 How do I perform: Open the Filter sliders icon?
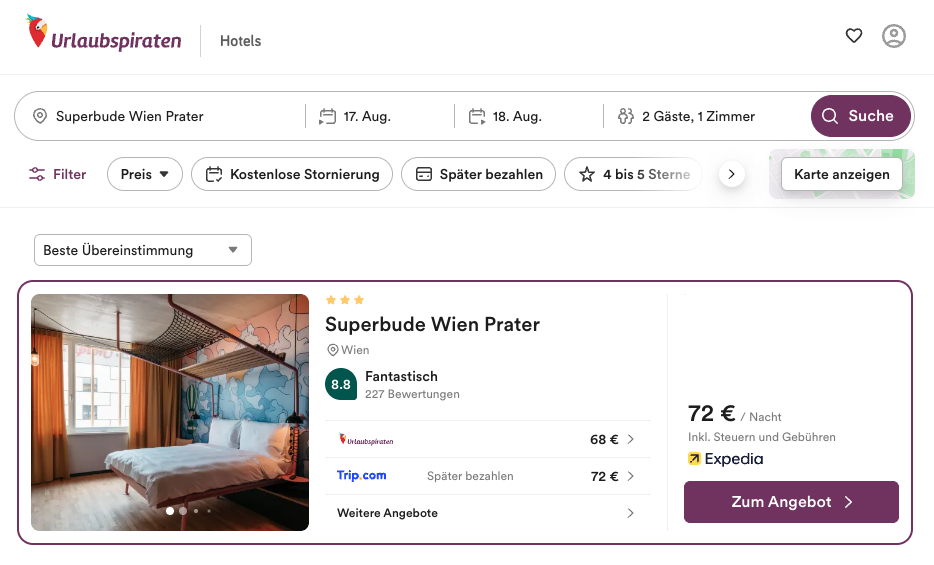click(x=37, y=174)
